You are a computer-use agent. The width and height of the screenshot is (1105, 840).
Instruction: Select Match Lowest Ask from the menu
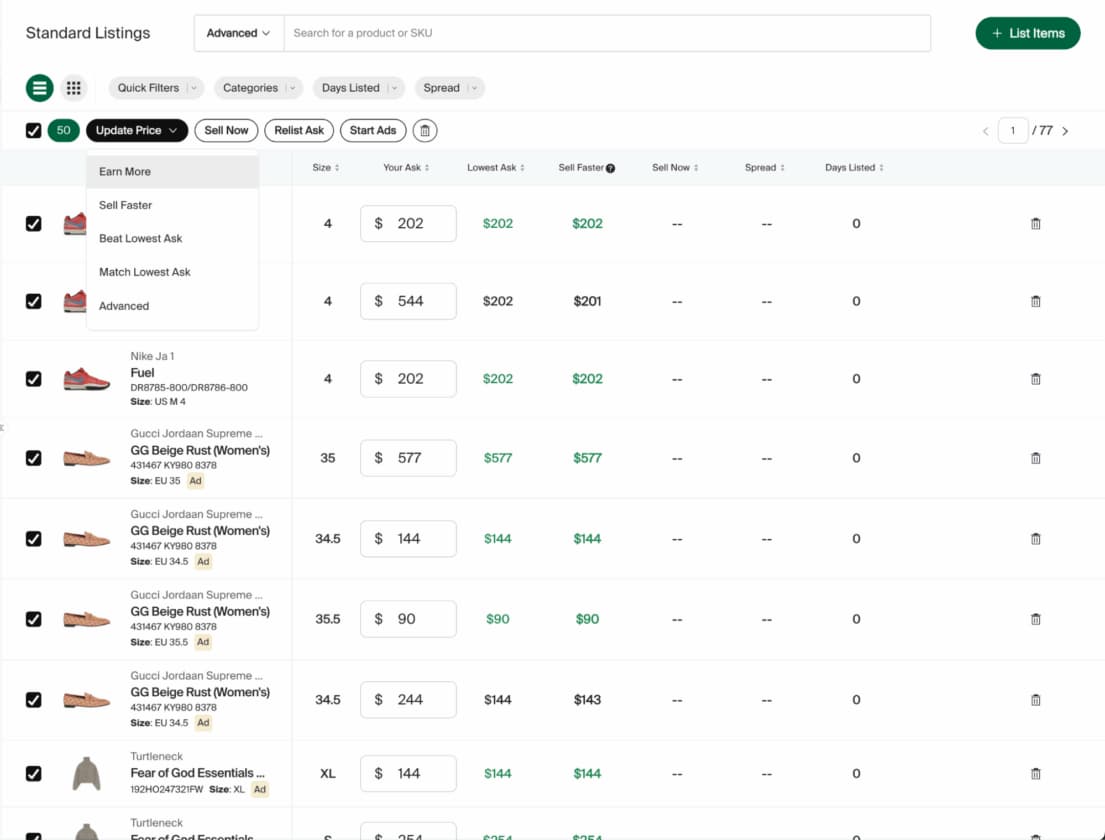pos(144,271)
